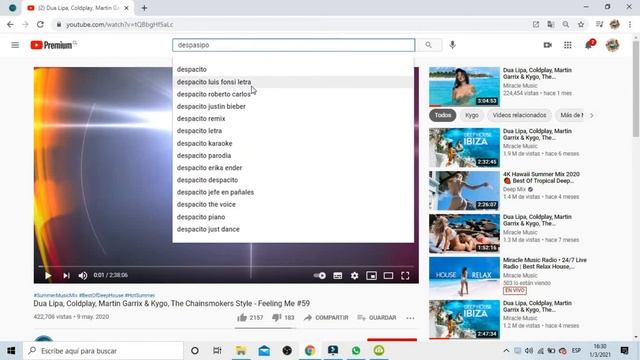The image size is (640, 360).
Task: Go back in browser history
Action: 10,24
